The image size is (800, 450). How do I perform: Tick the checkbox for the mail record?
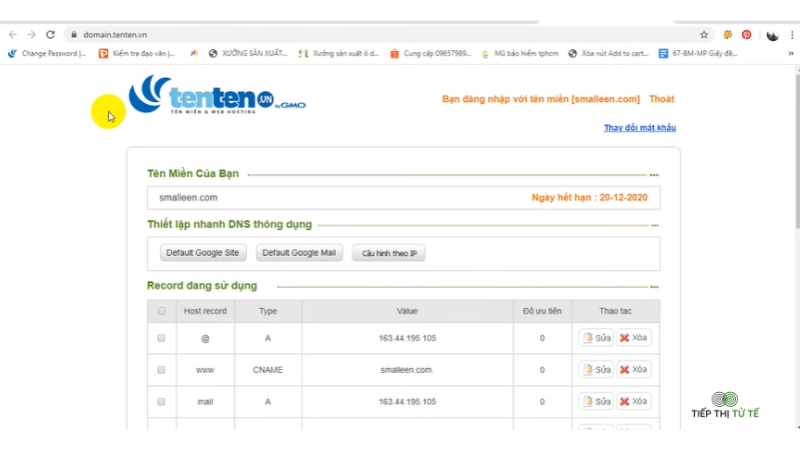pyautogui.click(x=161, y=402)
